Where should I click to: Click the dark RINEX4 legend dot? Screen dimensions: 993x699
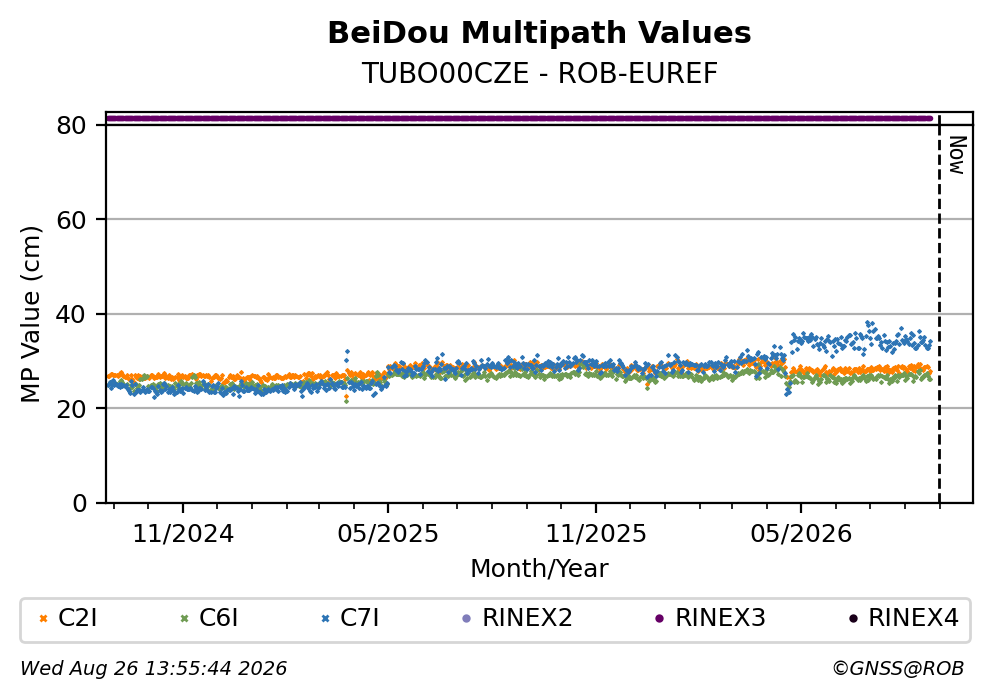pyautogui.click(x=852, y=619)
